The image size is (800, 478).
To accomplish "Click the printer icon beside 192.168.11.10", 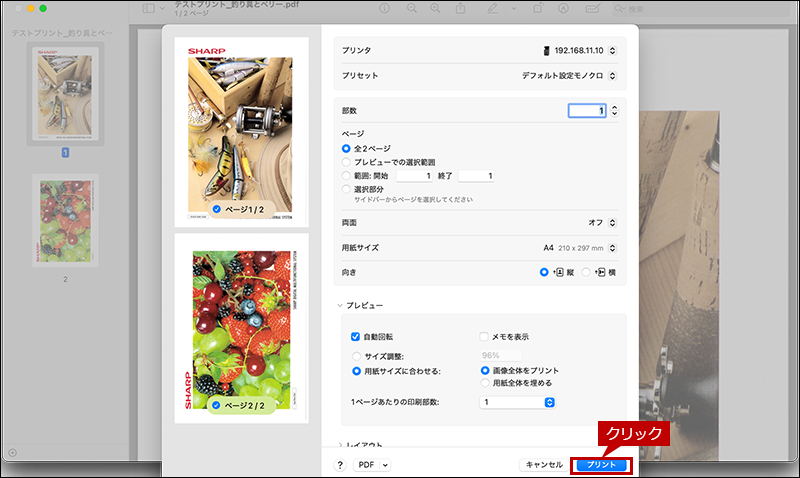I will (545, 50).
